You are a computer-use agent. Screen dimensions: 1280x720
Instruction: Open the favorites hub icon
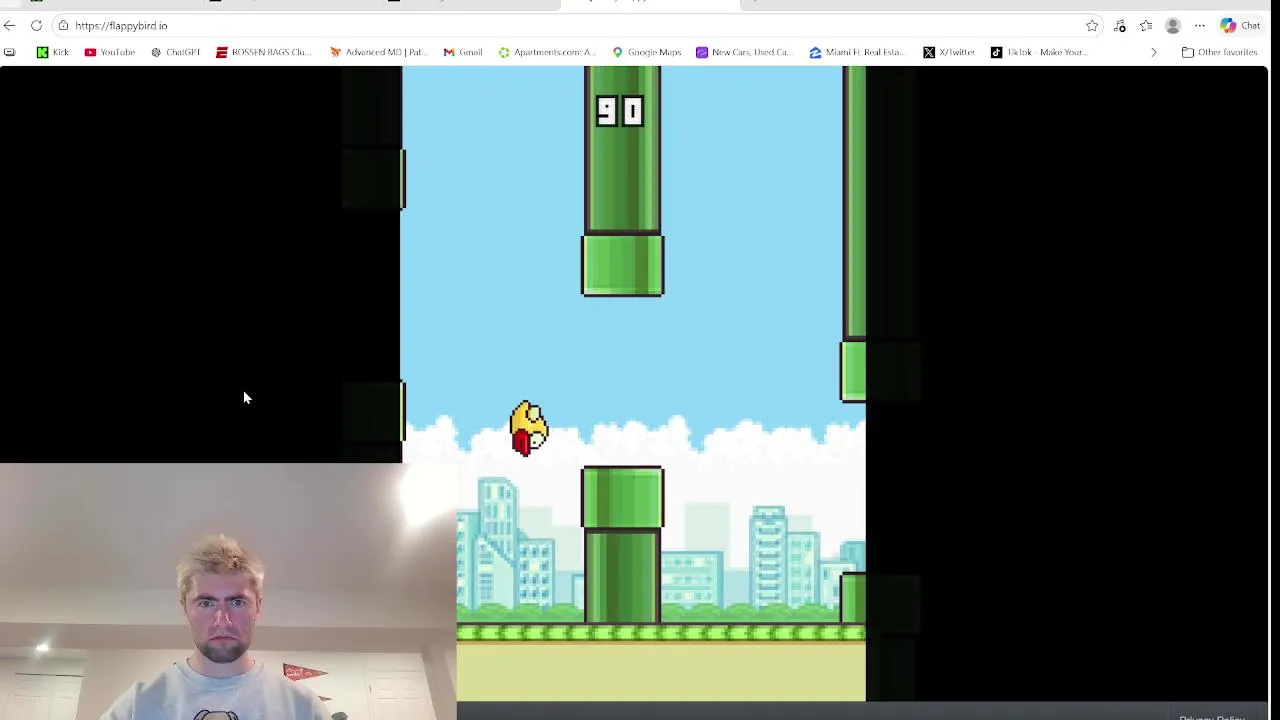[x=1146, y=25]
